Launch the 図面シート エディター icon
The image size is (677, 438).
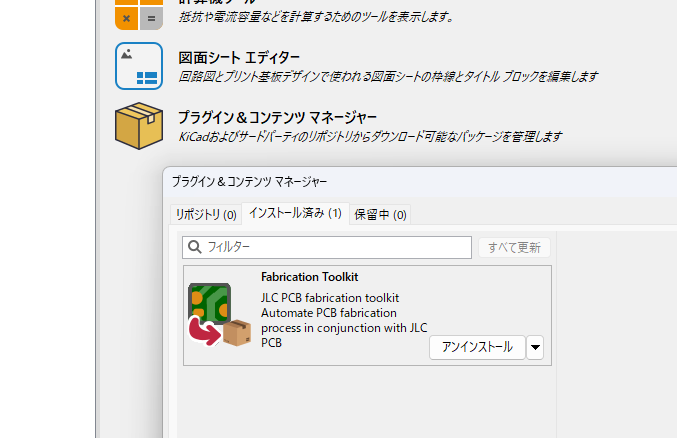pos(139,66)
